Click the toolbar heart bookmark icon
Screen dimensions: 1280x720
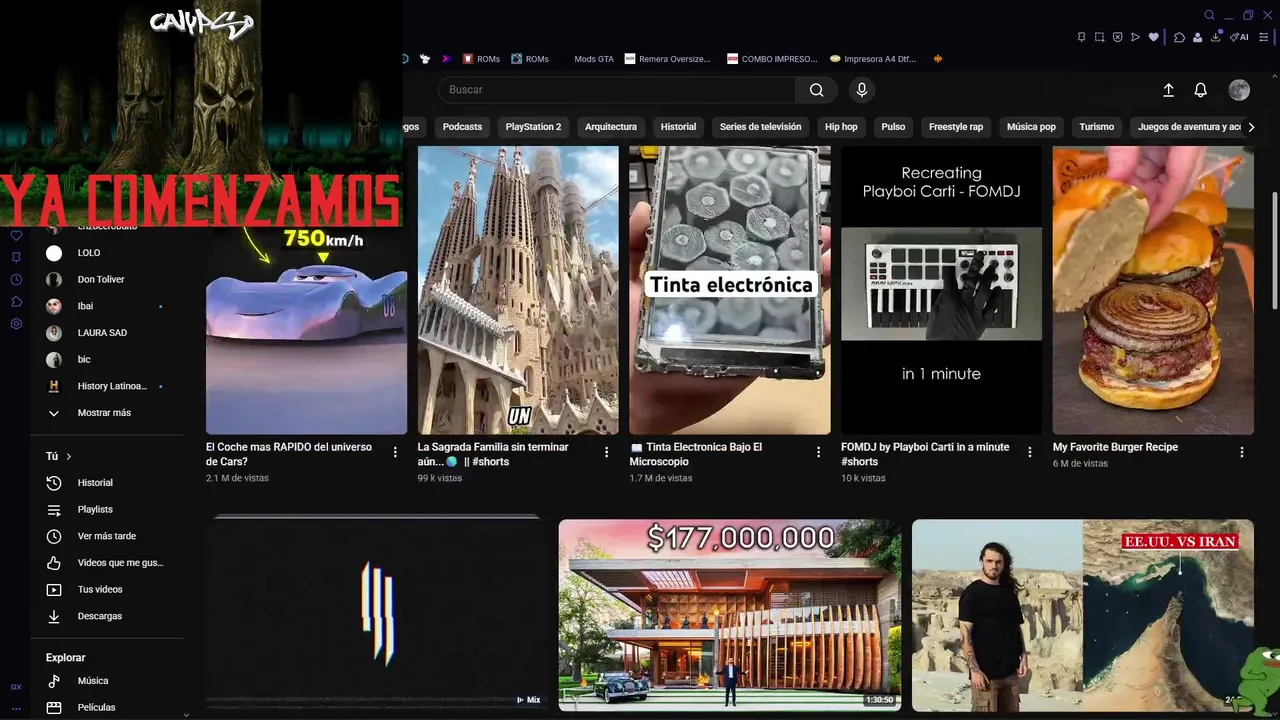1153,37
